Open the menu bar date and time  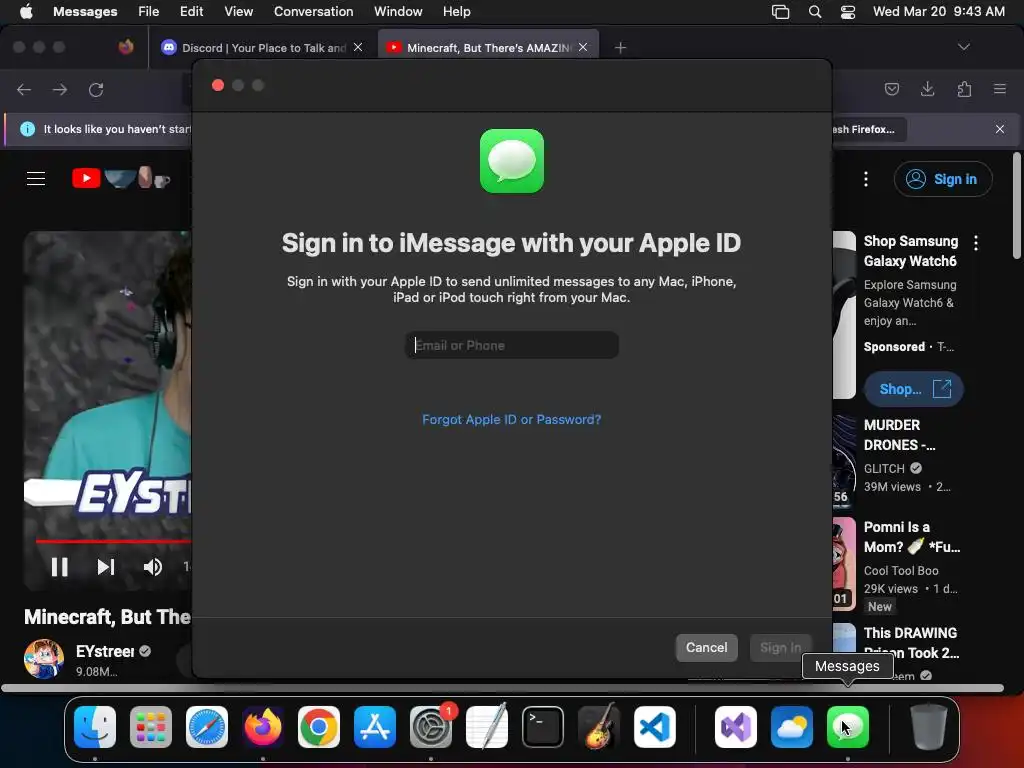coord(938,12)
